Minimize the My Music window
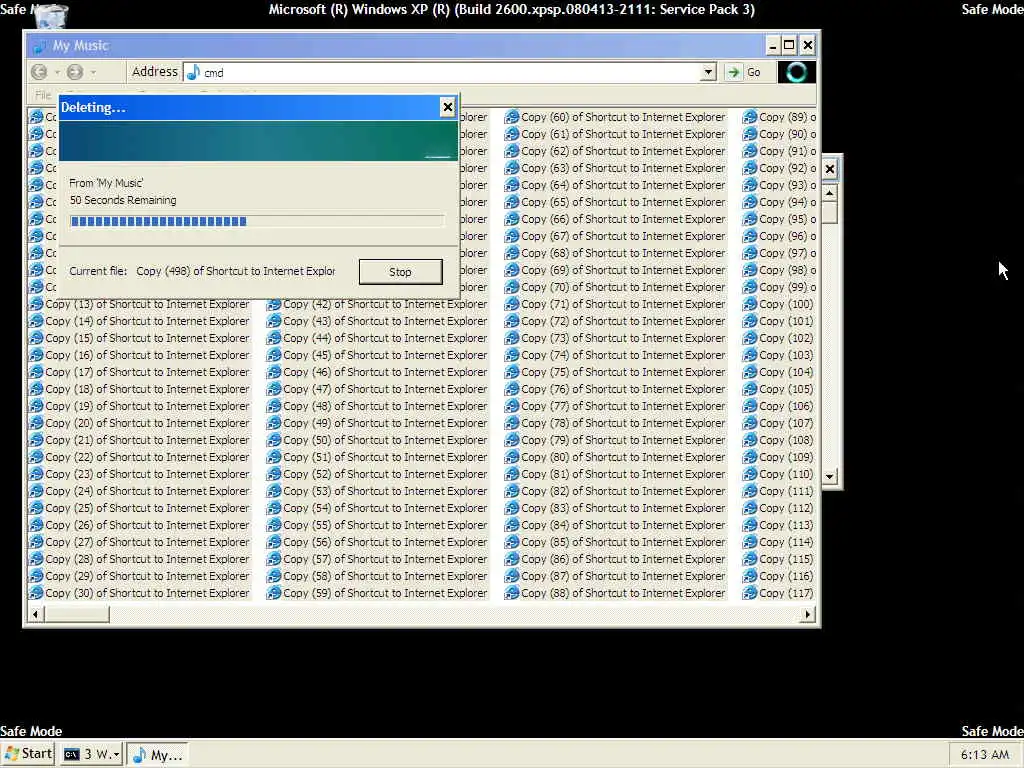The width and height of the screenshot is (1024, 768). tap(773, 45)
